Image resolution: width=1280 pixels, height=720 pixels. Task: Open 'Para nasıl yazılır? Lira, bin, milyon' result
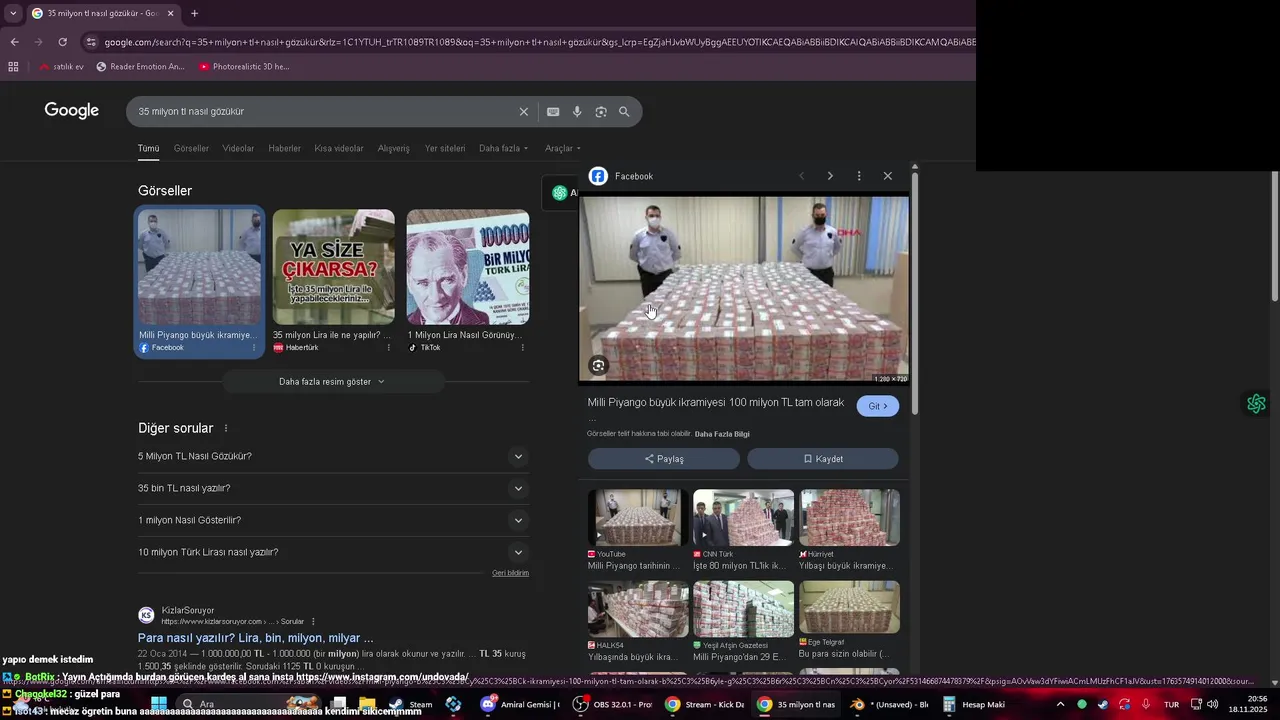(256, 638)
